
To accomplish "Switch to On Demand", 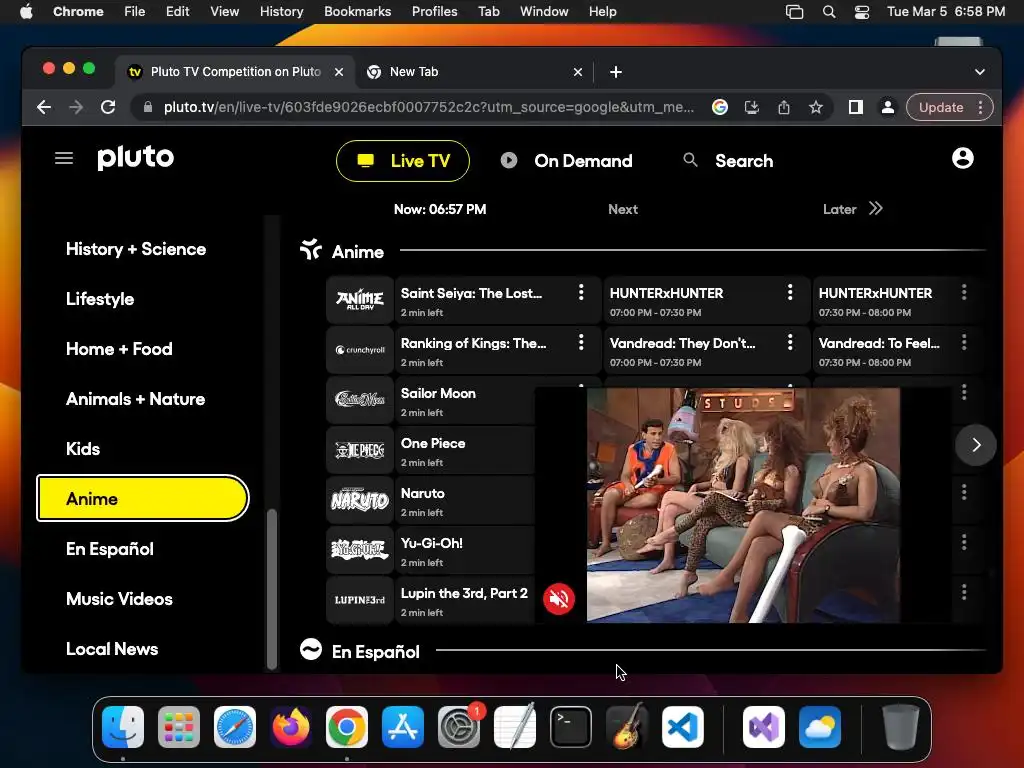I will point(566,161).
